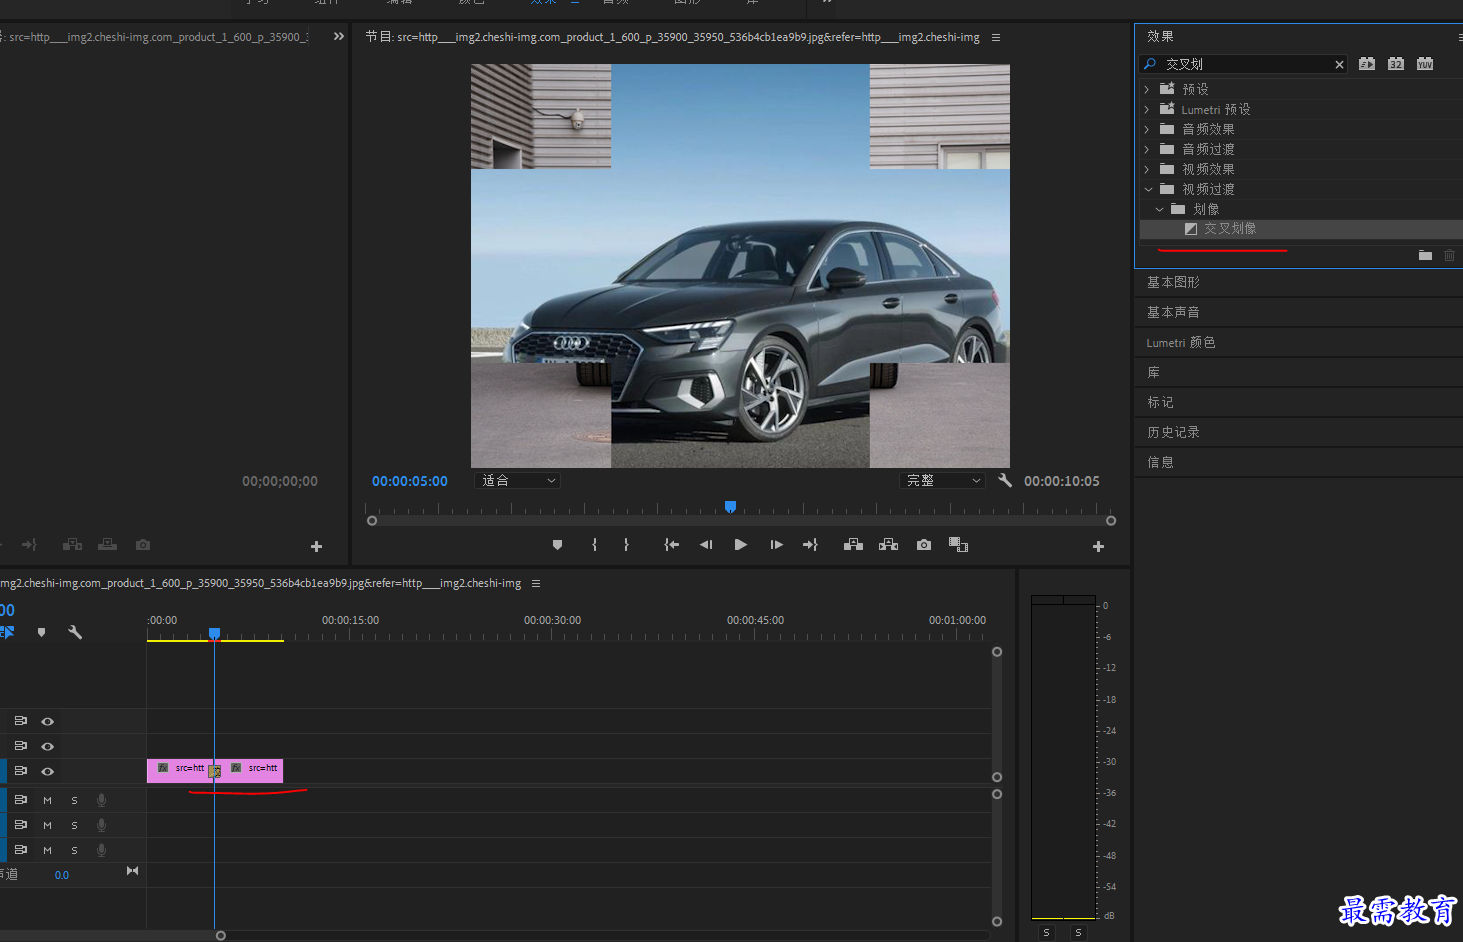Image resolution: width=1463 pixels, height=942 pixels.
Task: Expand 音频过渡 folder
Action: click(x=1147, y=149)
